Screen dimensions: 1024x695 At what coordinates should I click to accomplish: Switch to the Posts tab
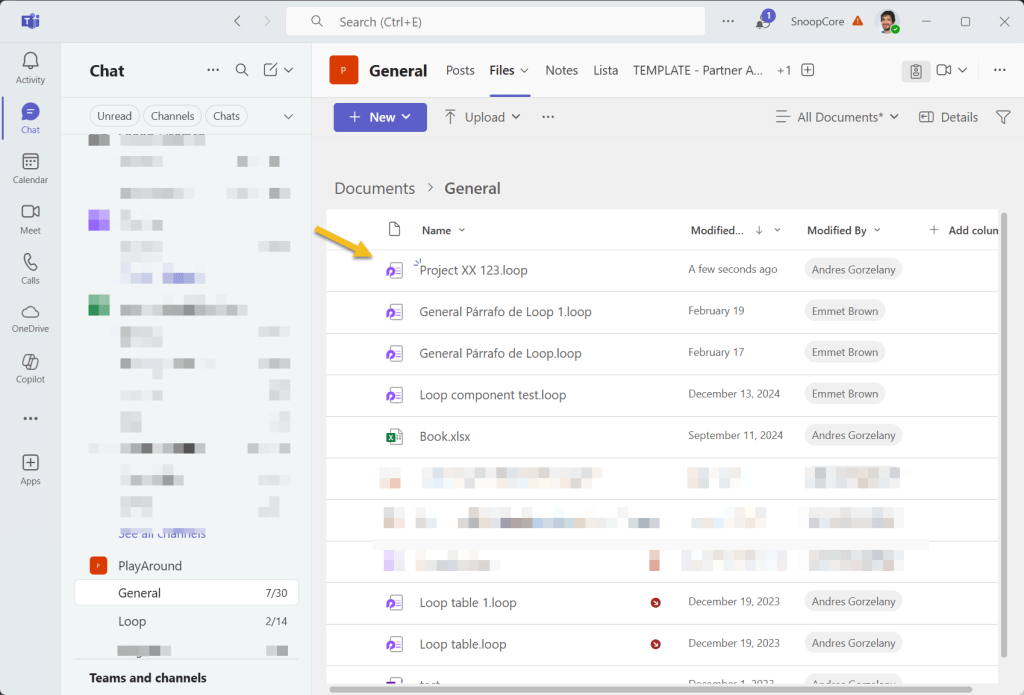pyautogui.click(x=460, y=70)
